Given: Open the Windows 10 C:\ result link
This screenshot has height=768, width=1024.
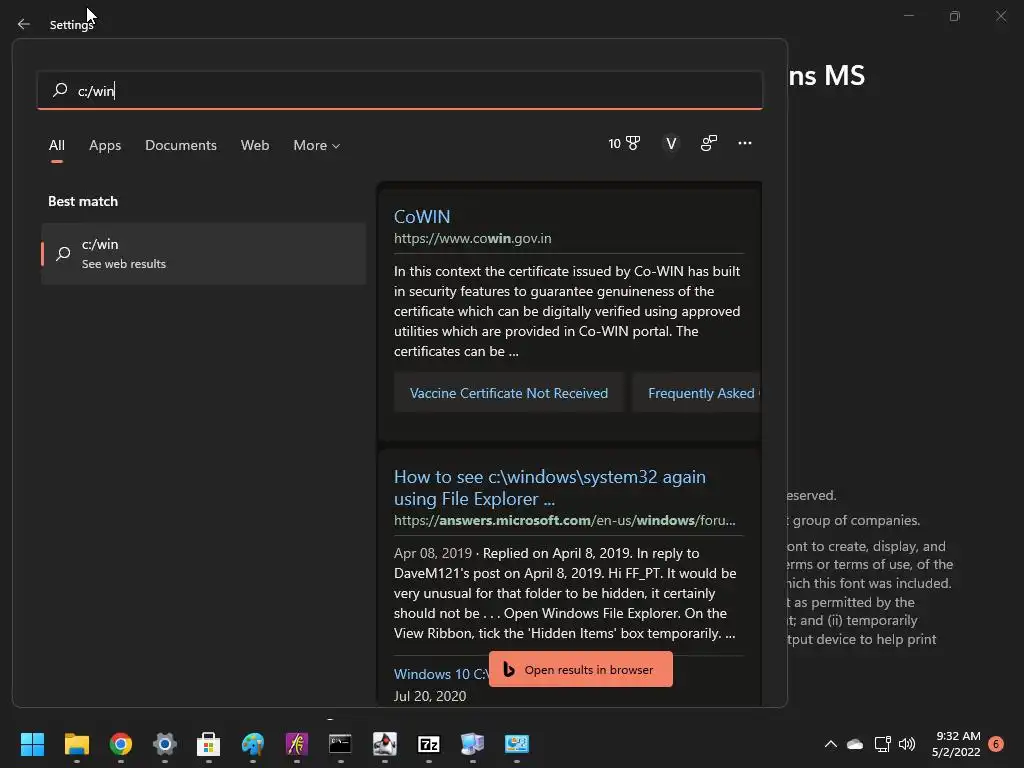Looking at the screenshot, I should (441, 674).
